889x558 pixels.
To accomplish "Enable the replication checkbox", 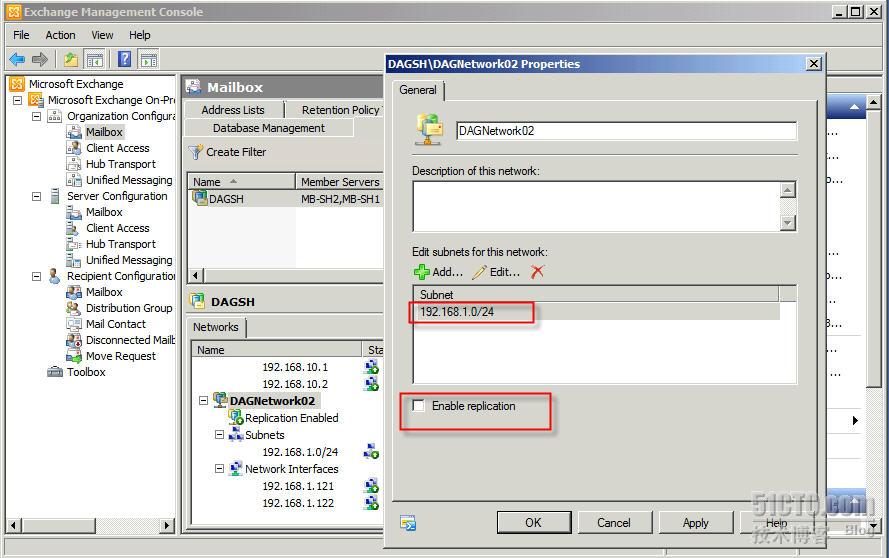I will point(418,405).
